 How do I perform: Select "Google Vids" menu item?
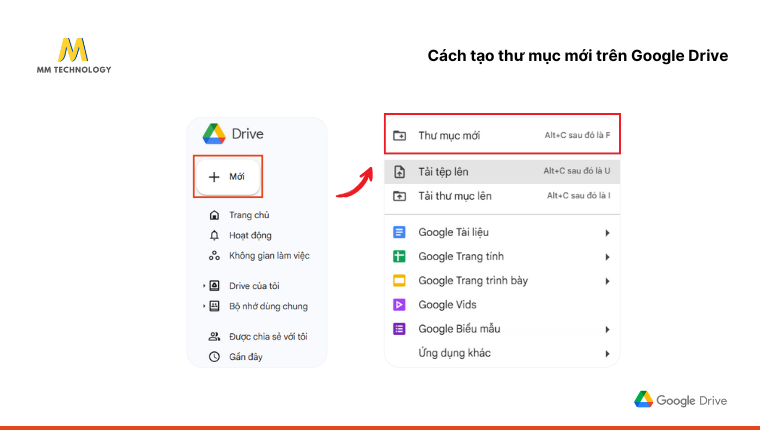point(502,304)
